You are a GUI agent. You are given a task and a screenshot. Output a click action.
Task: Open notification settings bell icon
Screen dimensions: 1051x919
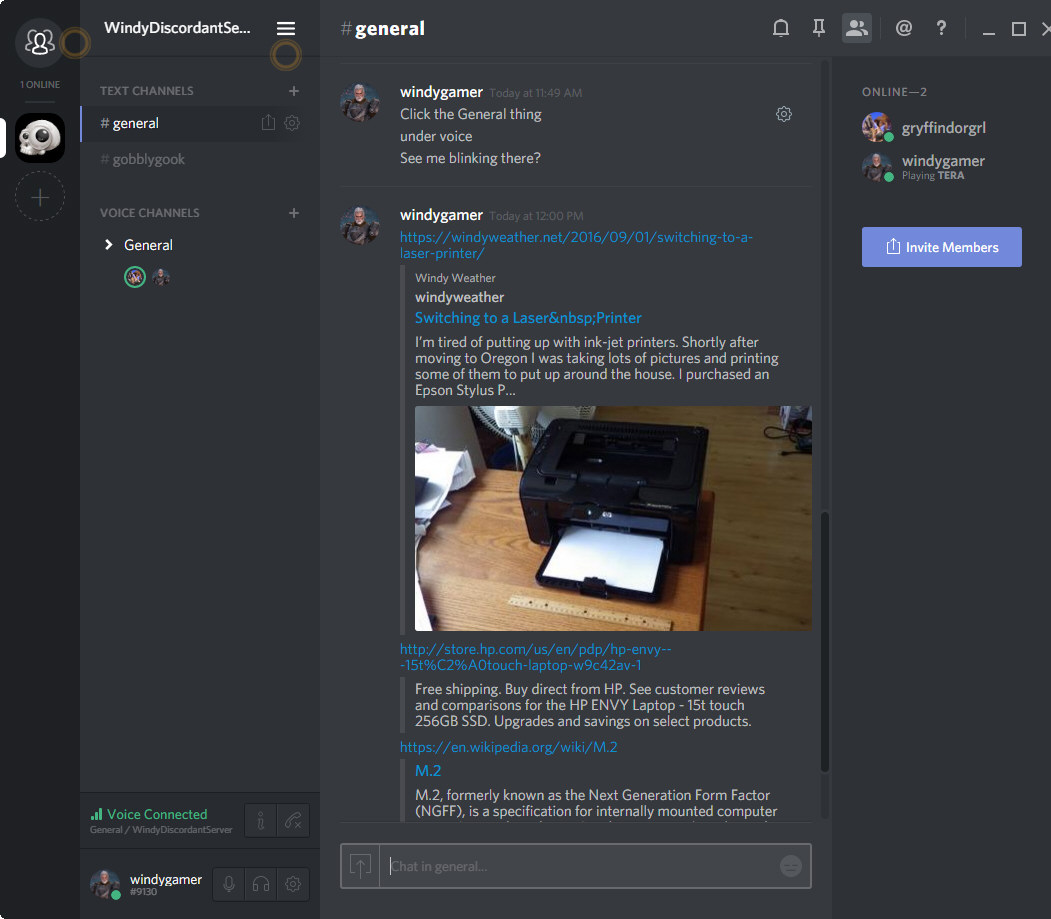coord(781,29)
